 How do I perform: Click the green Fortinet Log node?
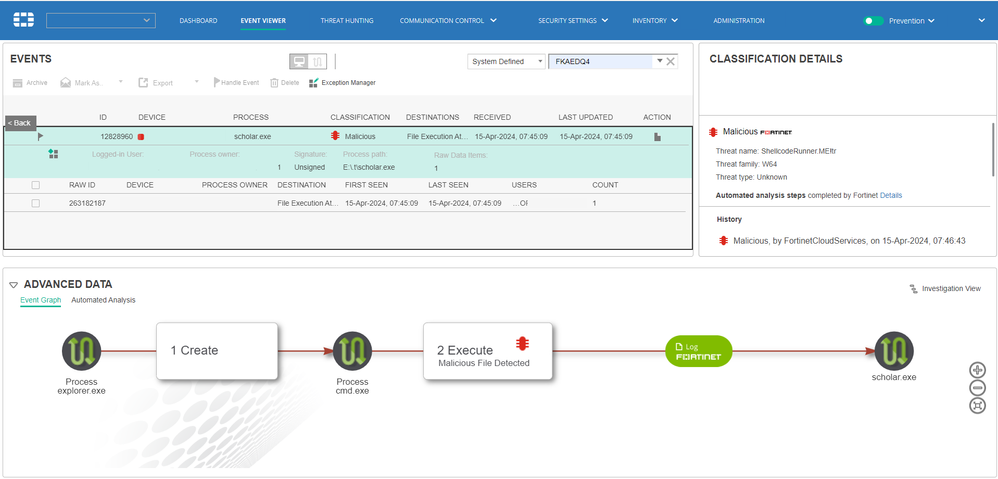point(699,351)
